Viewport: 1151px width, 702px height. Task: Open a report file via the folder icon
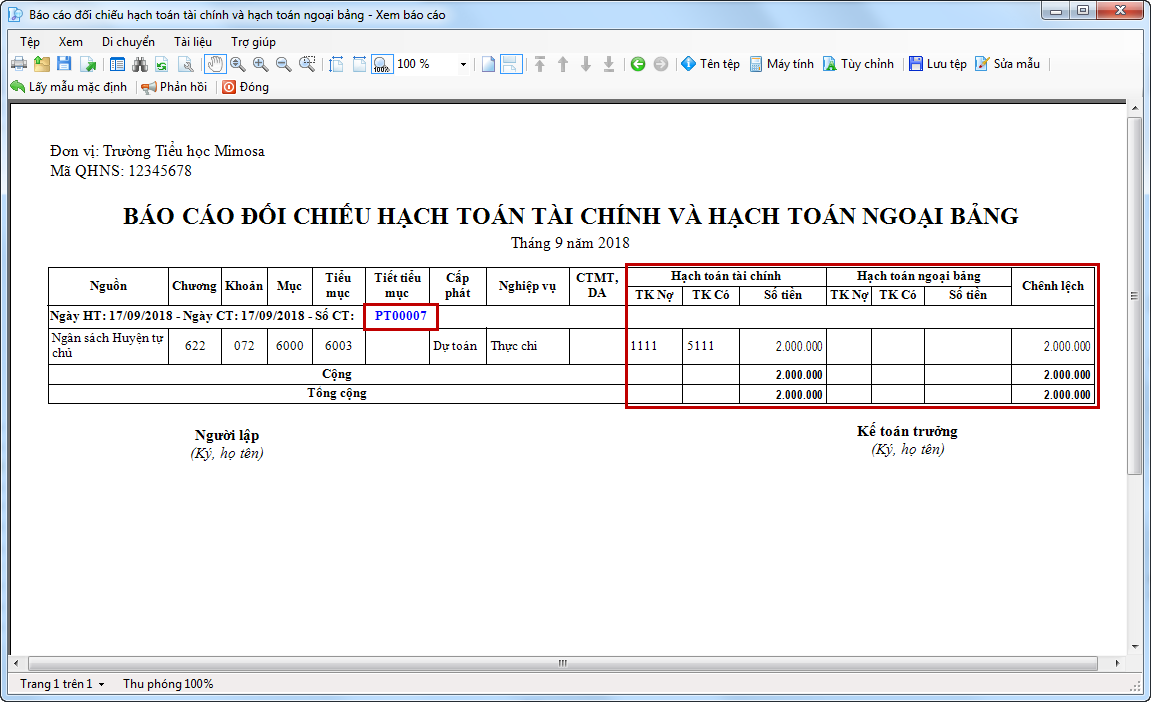[42, 64]
